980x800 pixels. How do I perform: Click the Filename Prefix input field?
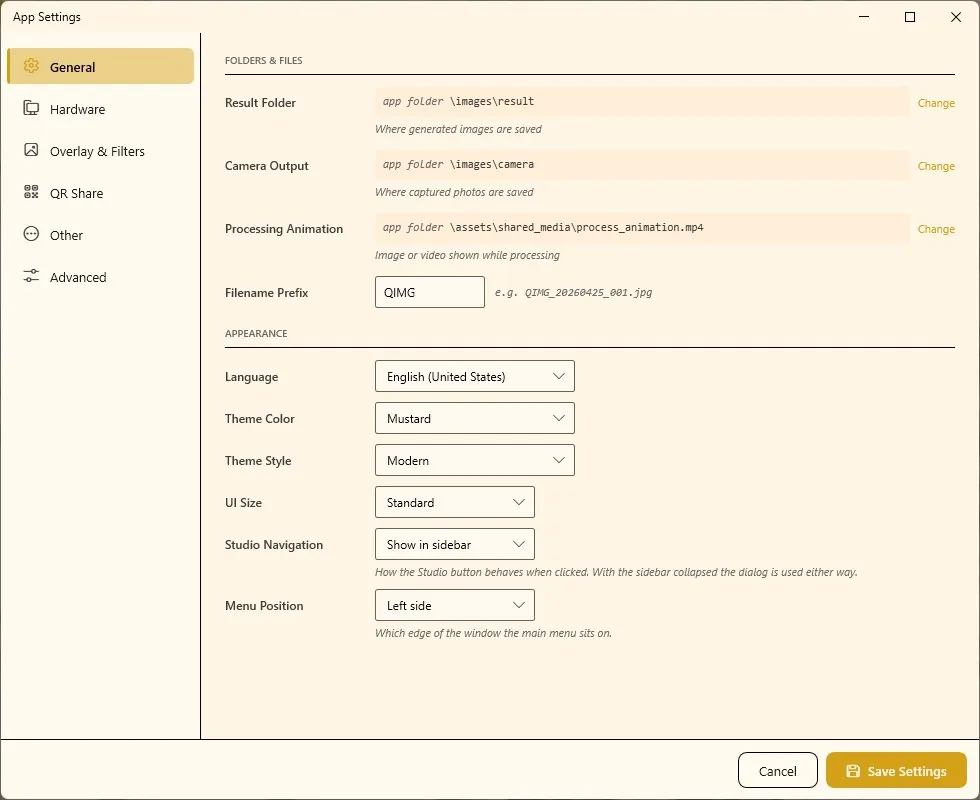click(x=429, y=292)
